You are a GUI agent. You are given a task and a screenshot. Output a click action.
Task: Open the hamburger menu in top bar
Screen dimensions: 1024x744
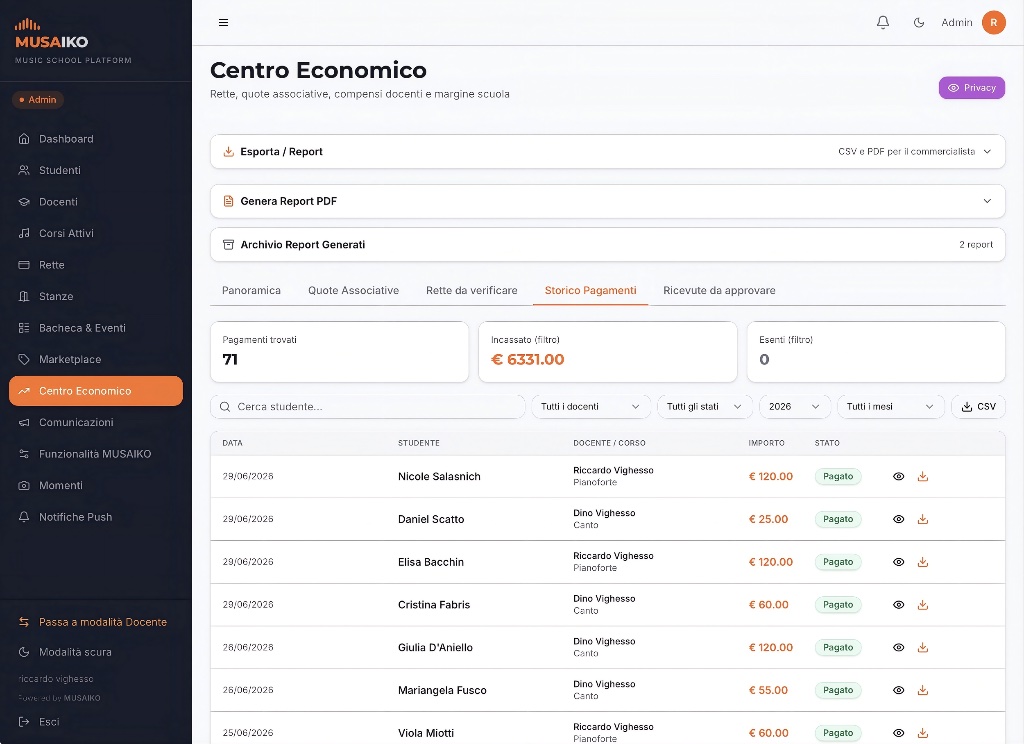223,23
